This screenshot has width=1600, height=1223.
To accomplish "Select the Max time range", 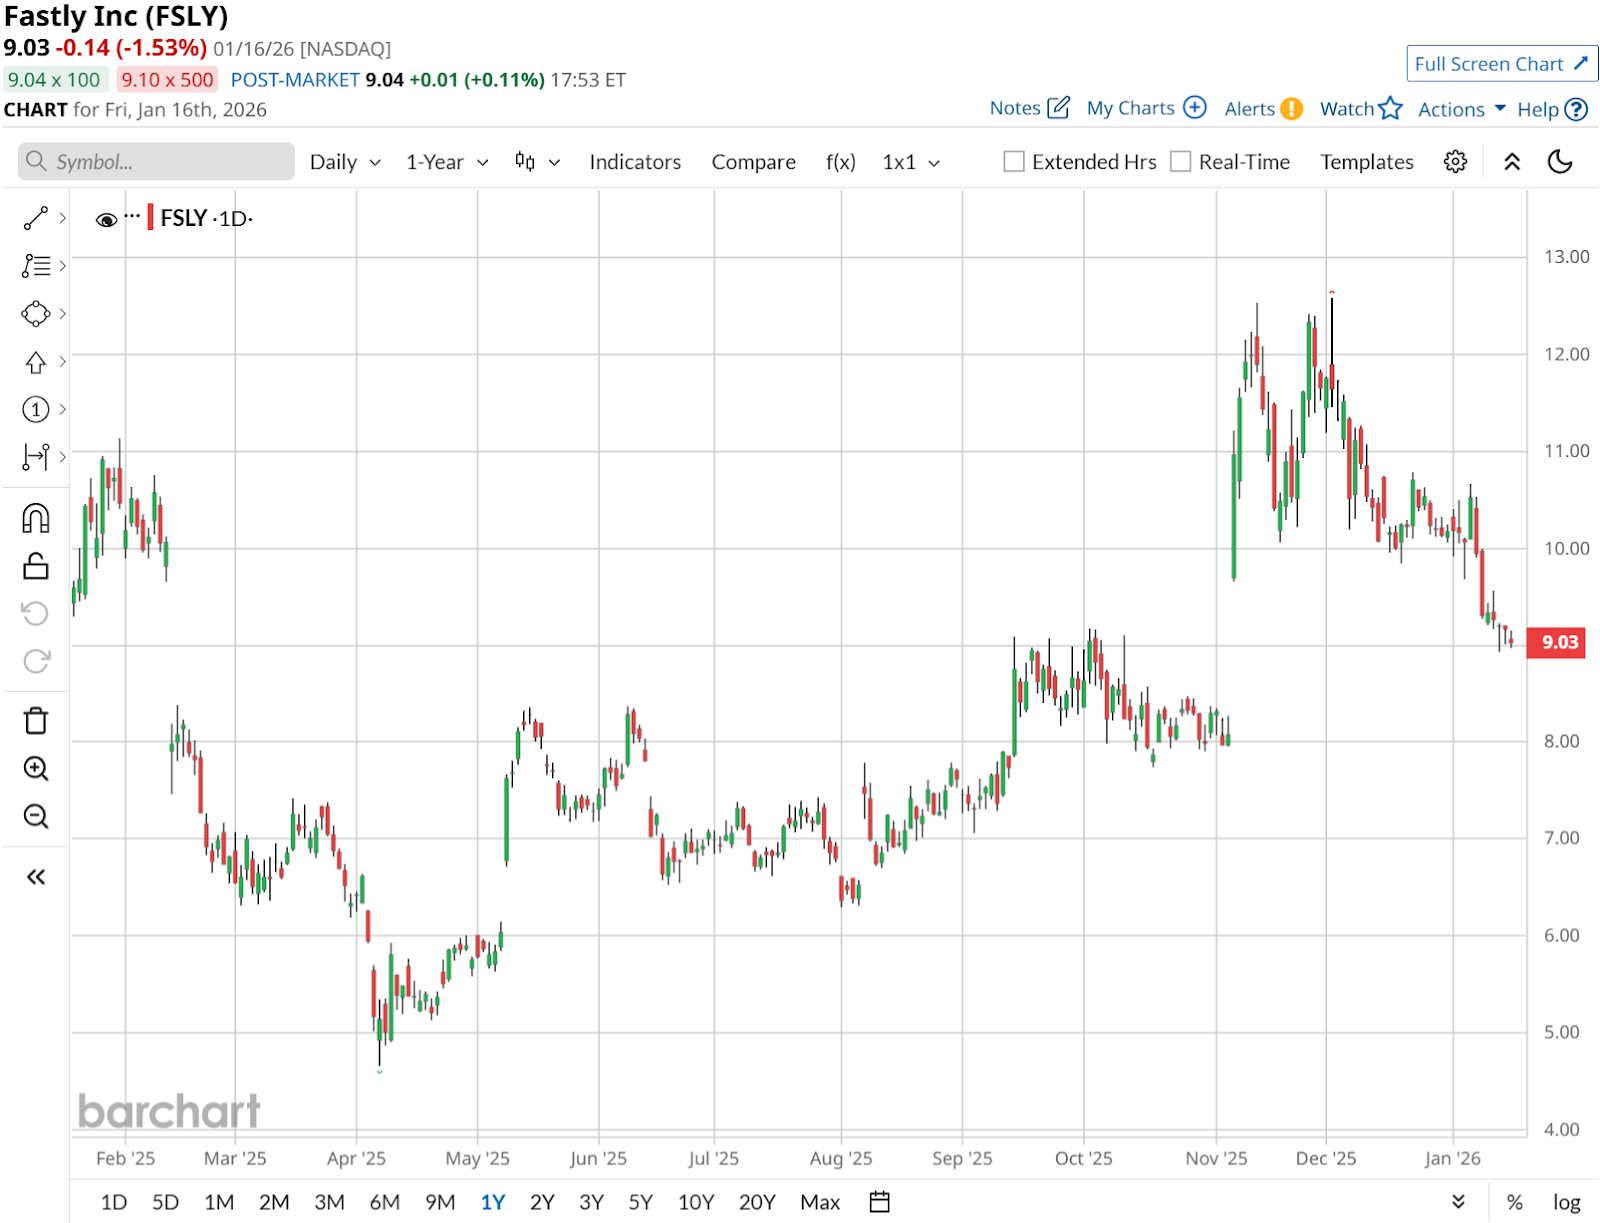I will point(820,1202).
